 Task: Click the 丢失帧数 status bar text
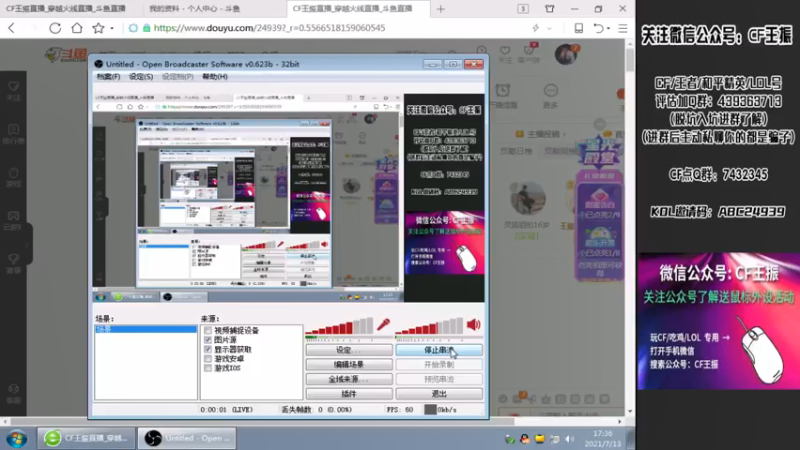[x=317, y=410]
